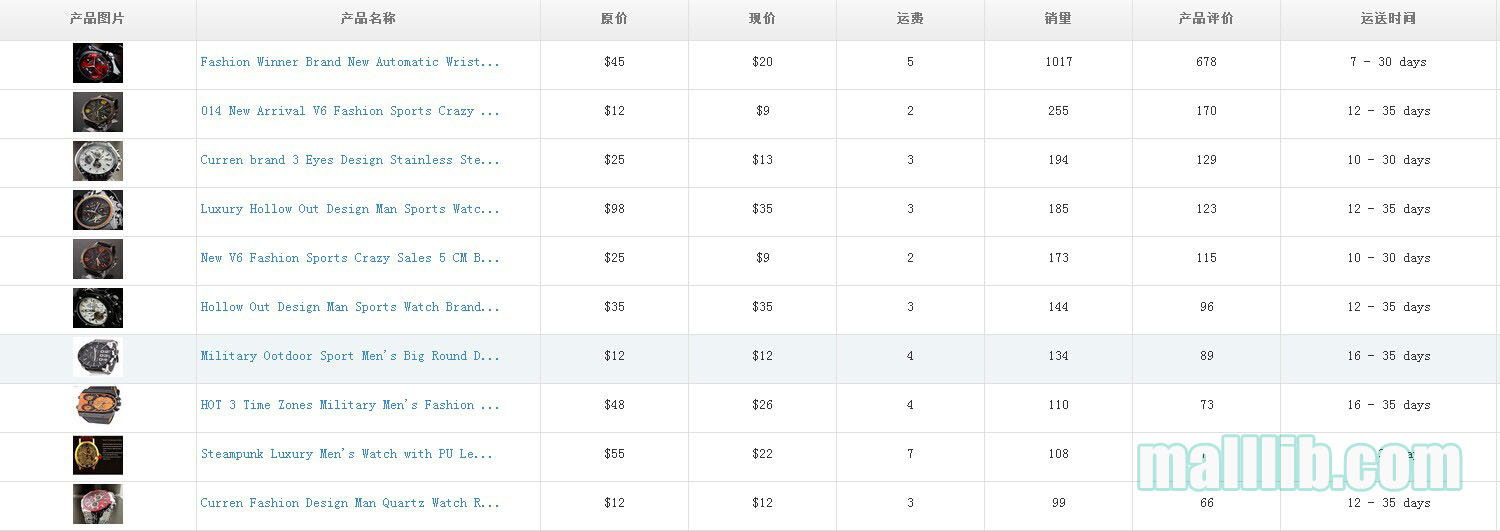Click the orange 3 Time Zones watch thumbnail

98,406
